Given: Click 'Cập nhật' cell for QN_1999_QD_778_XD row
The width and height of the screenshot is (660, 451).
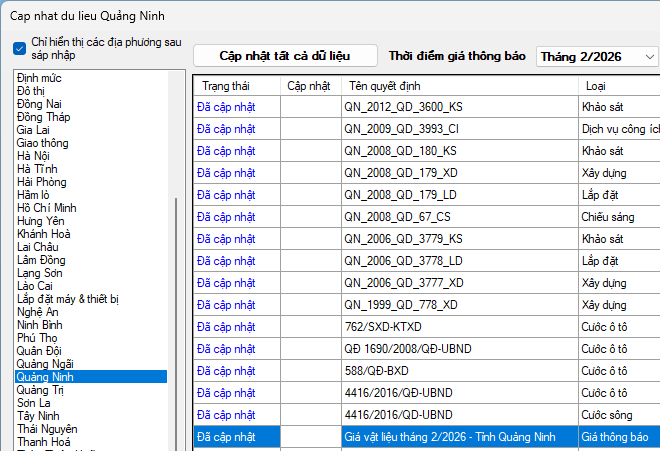Looking at the screenshot, I should [310, 305].
